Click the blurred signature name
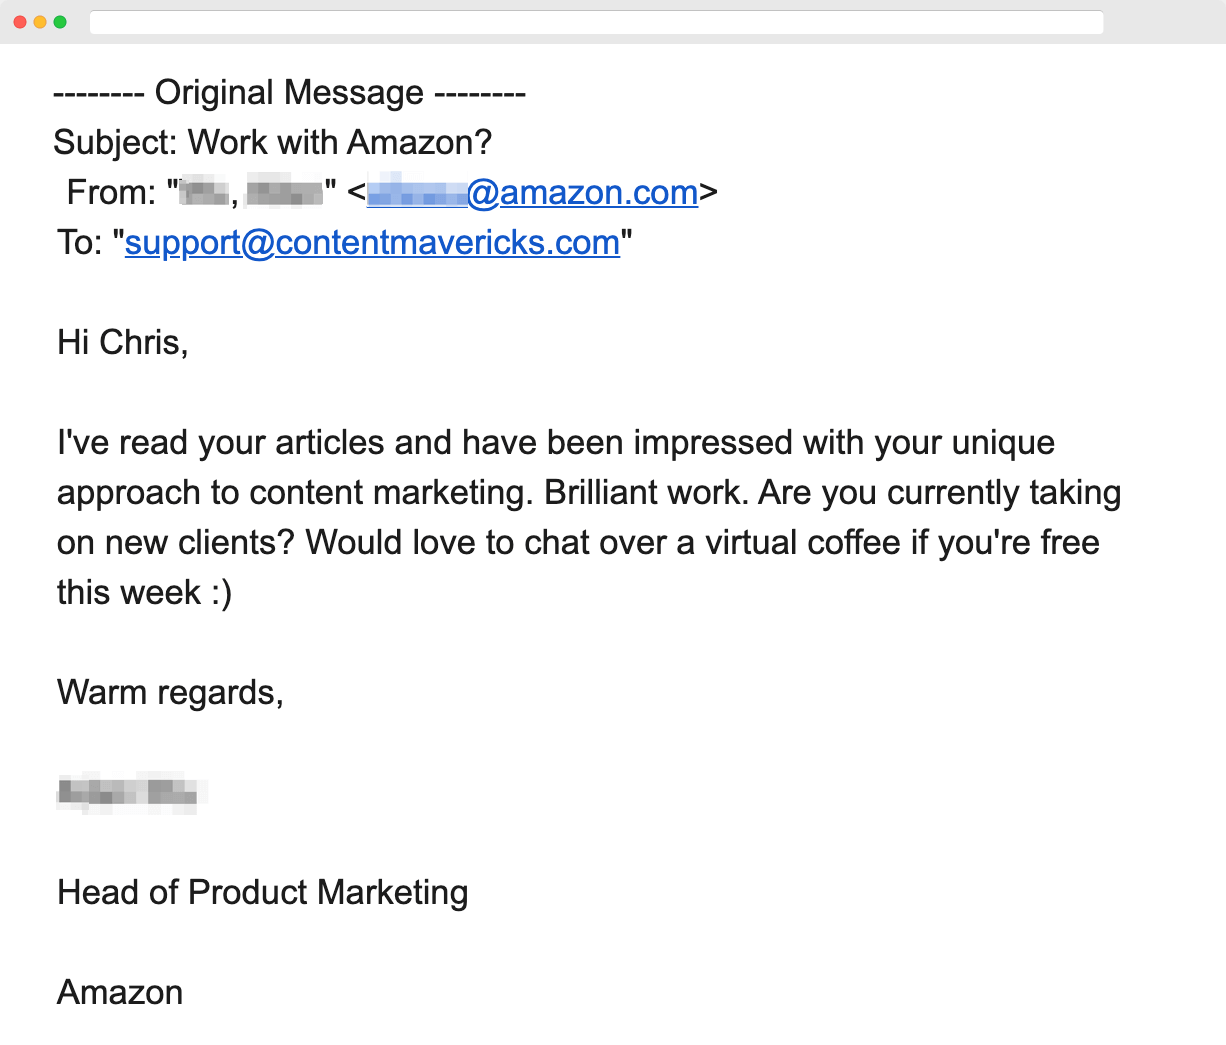 pos(132,792)
